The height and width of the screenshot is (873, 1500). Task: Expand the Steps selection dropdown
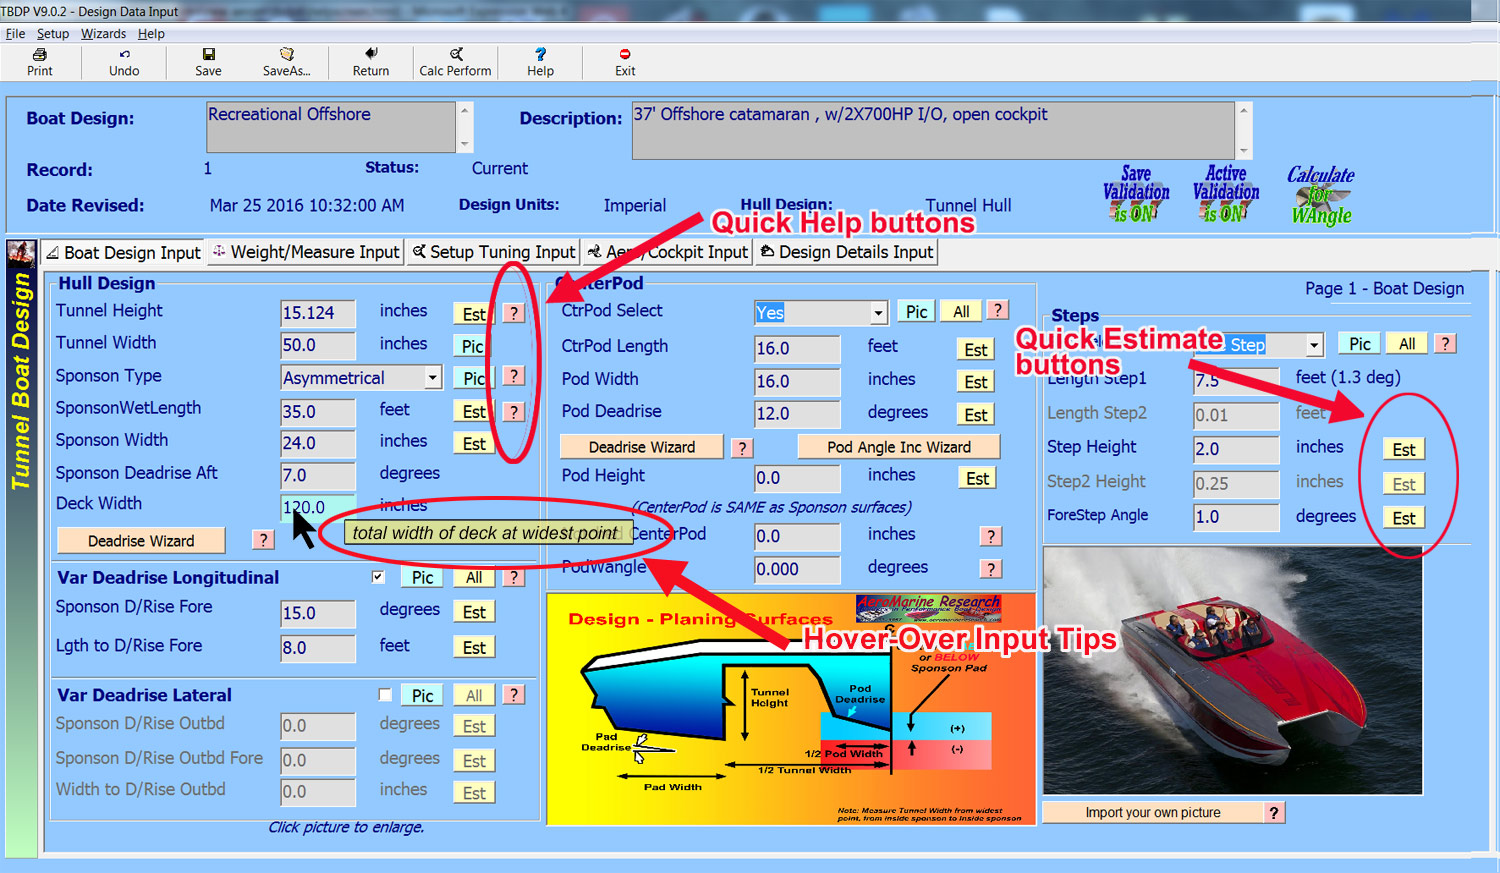(x=1313, y=345)
